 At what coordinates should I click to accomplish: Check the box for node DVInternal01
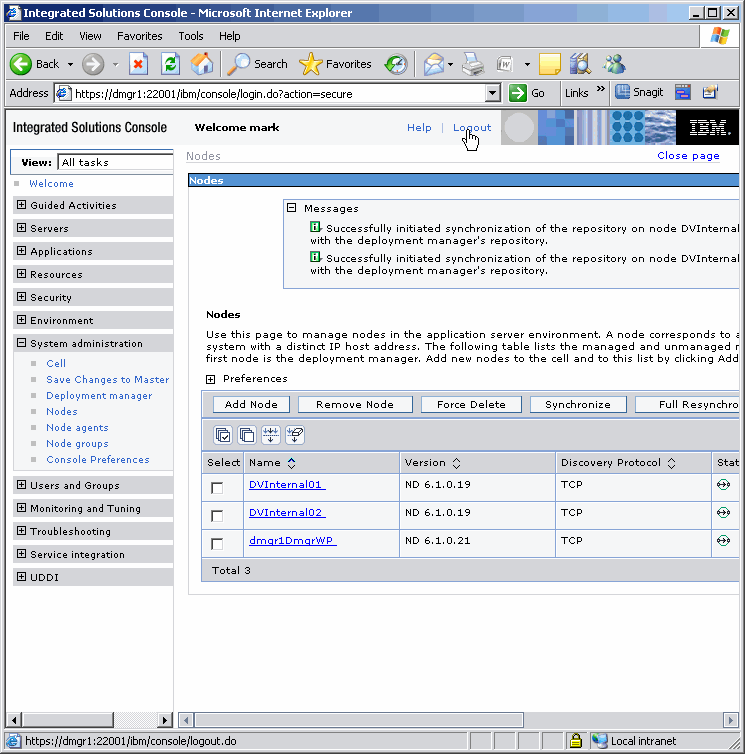[x=217, y=488]
